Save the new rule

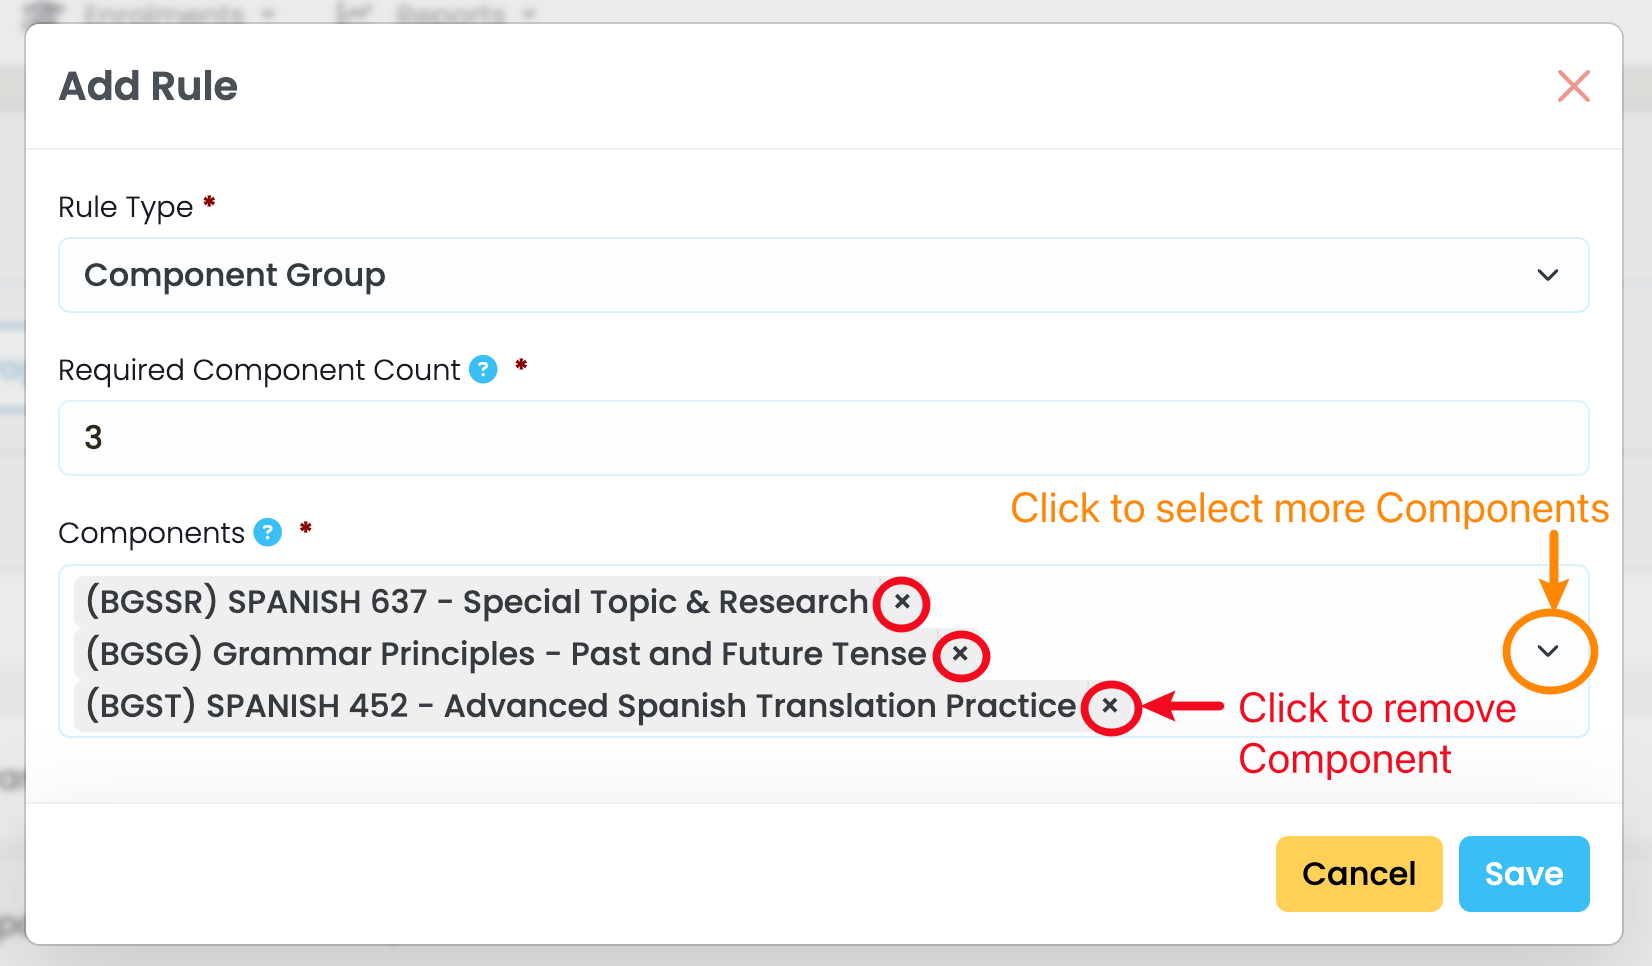coord(1523,874)
